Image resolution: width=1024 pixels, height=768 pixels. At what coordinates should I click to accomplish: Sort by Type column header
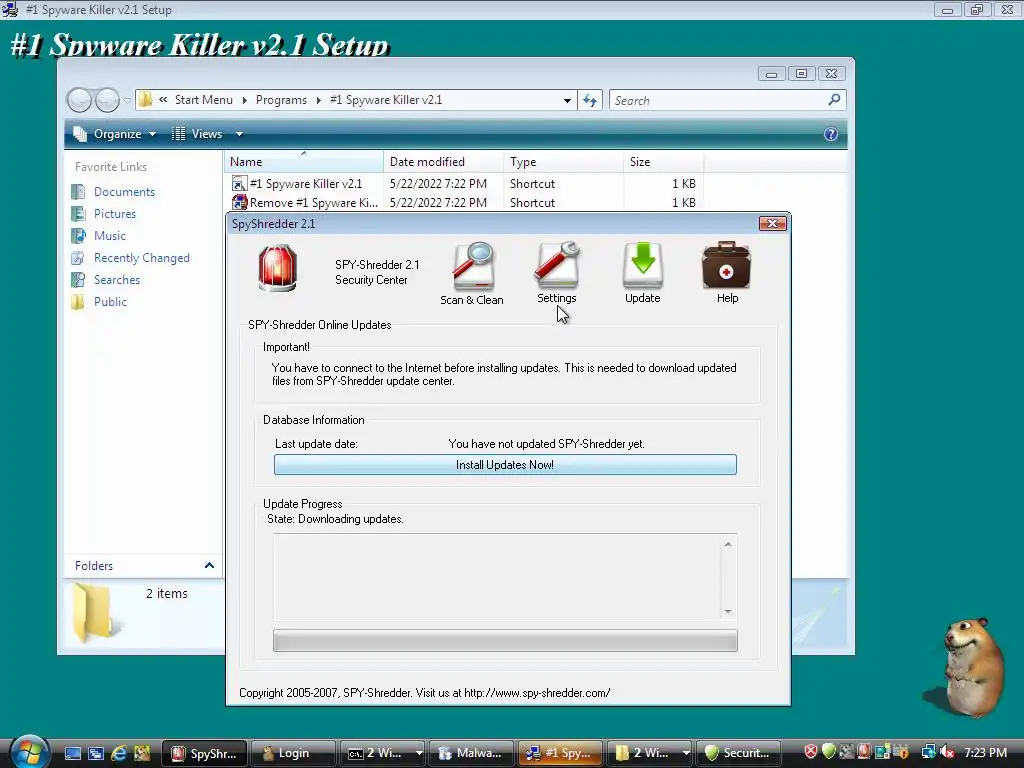(563, 161)
